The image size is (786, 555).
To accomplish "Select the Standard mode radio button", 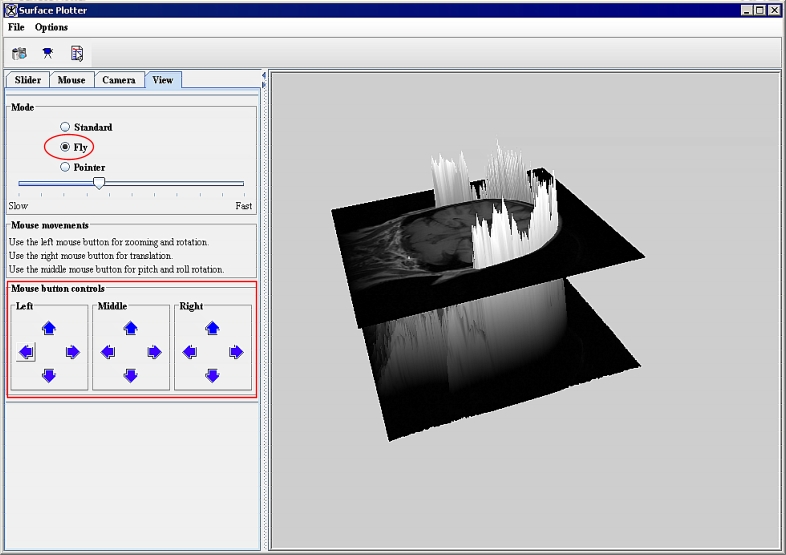I will tap(66, 127).
